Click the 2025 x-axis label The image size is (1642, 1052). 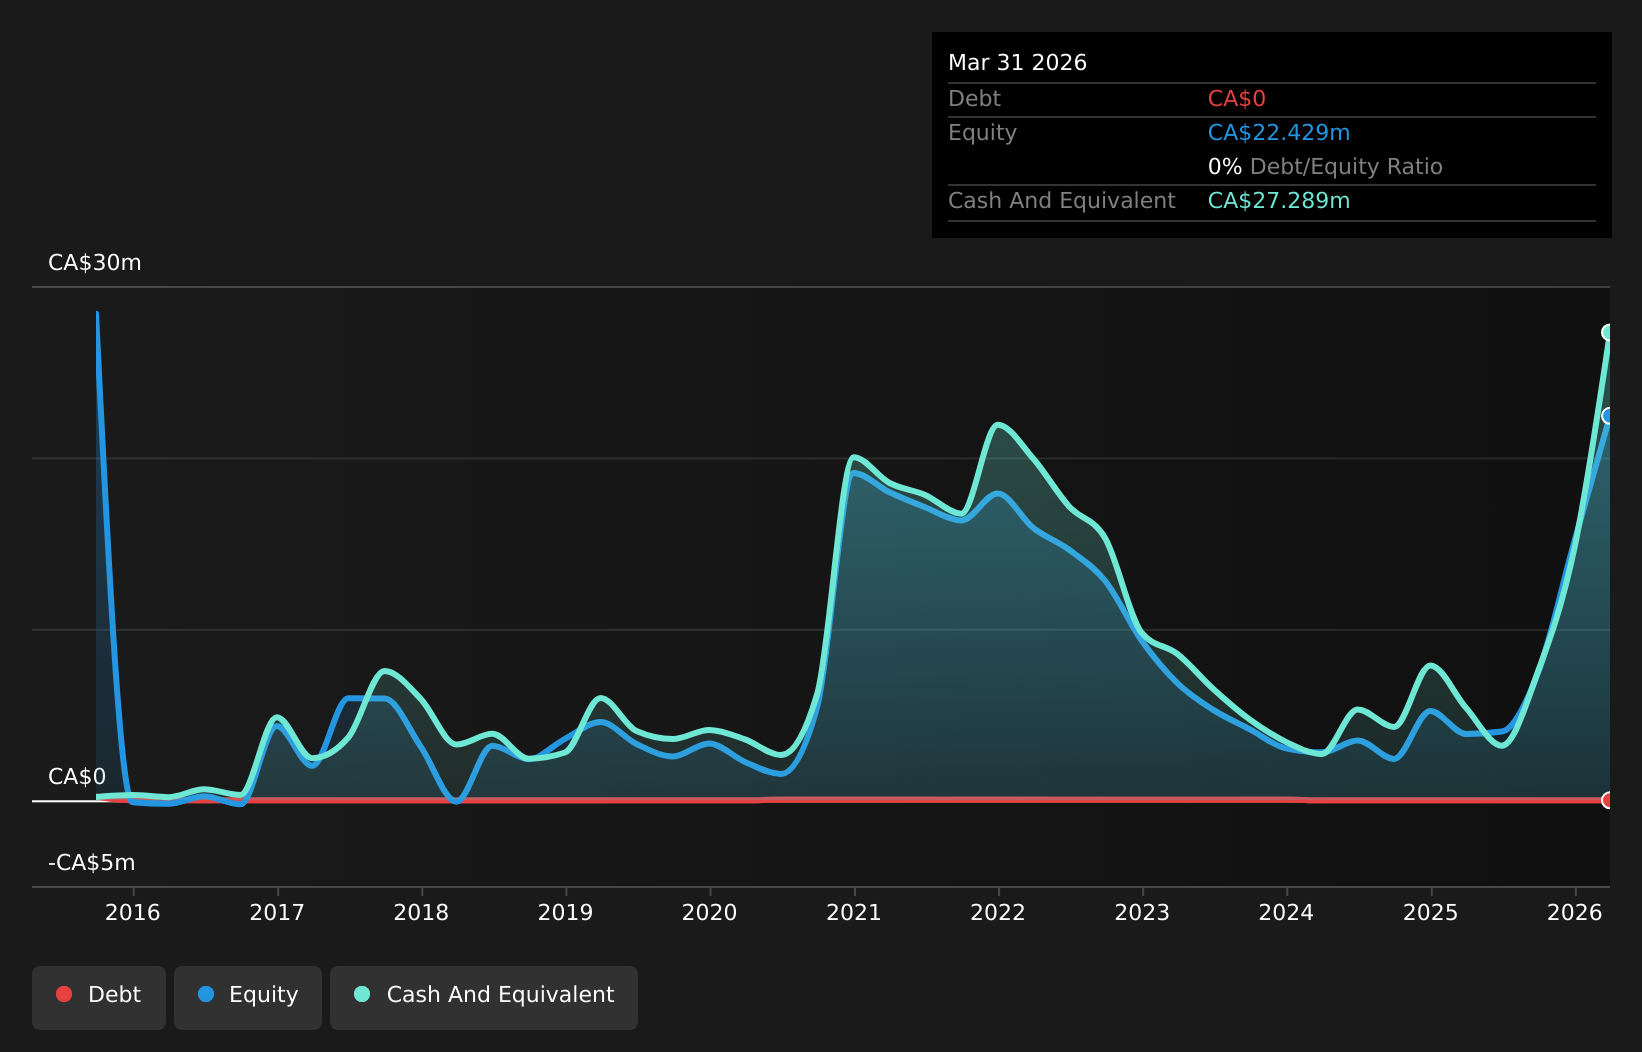point(1431,912)
